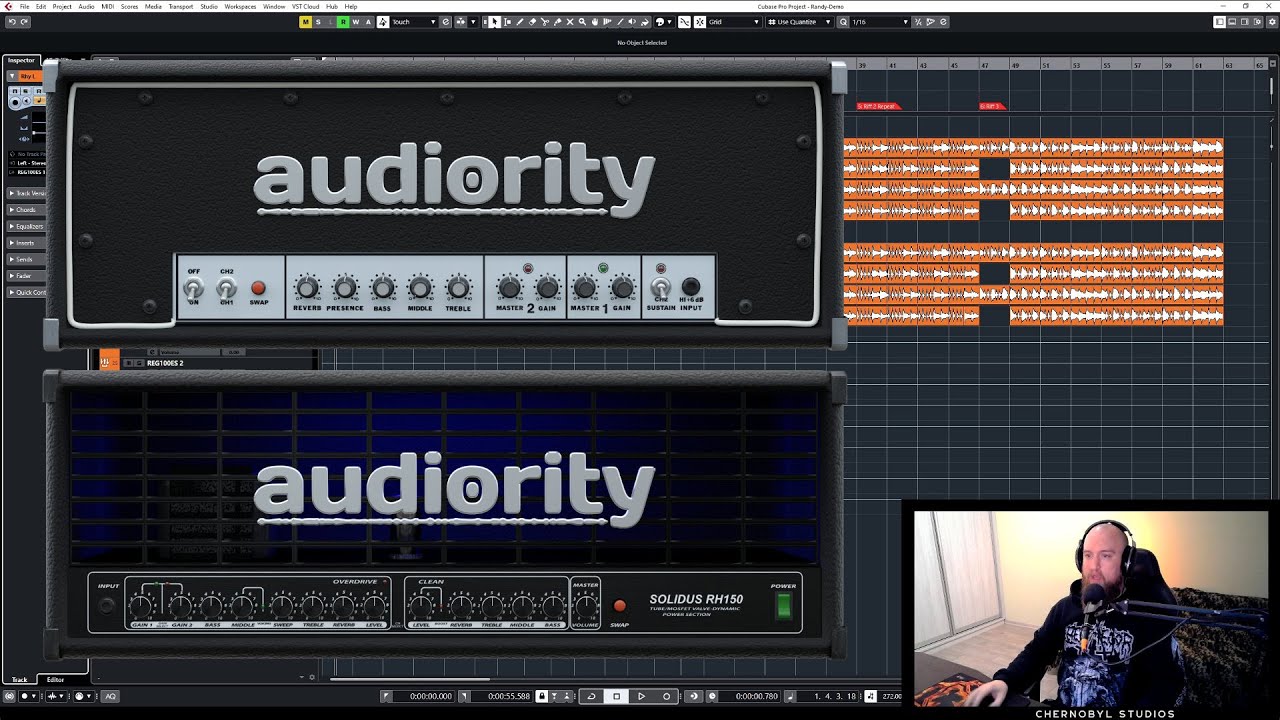Expand the Inserts inspector section
The height and width of the screenshot is (720, 1280).
tap(24, 243)
